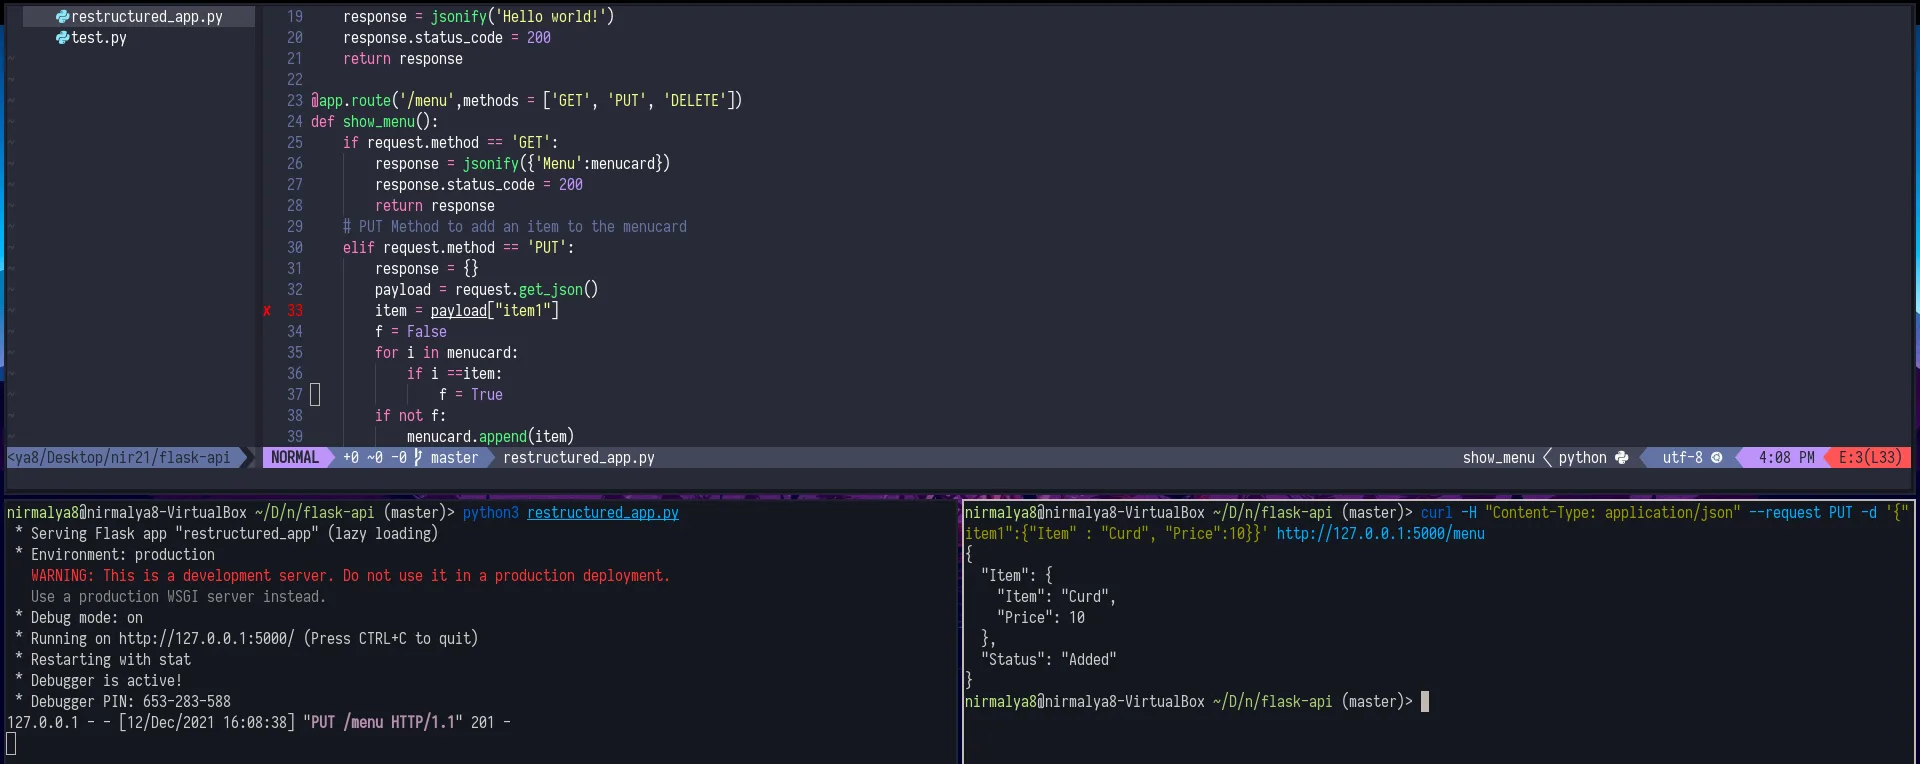
Task: Click the prompt cursor in the right terminal
Action: 1425,702
